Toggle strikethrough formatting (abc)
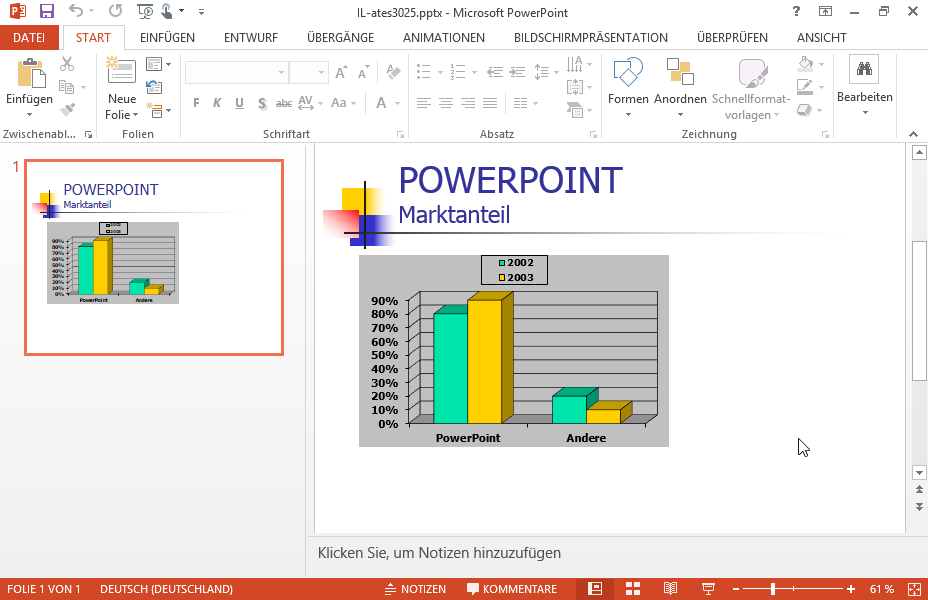This screenshot has width=928, height=600. tap(284, 103)
